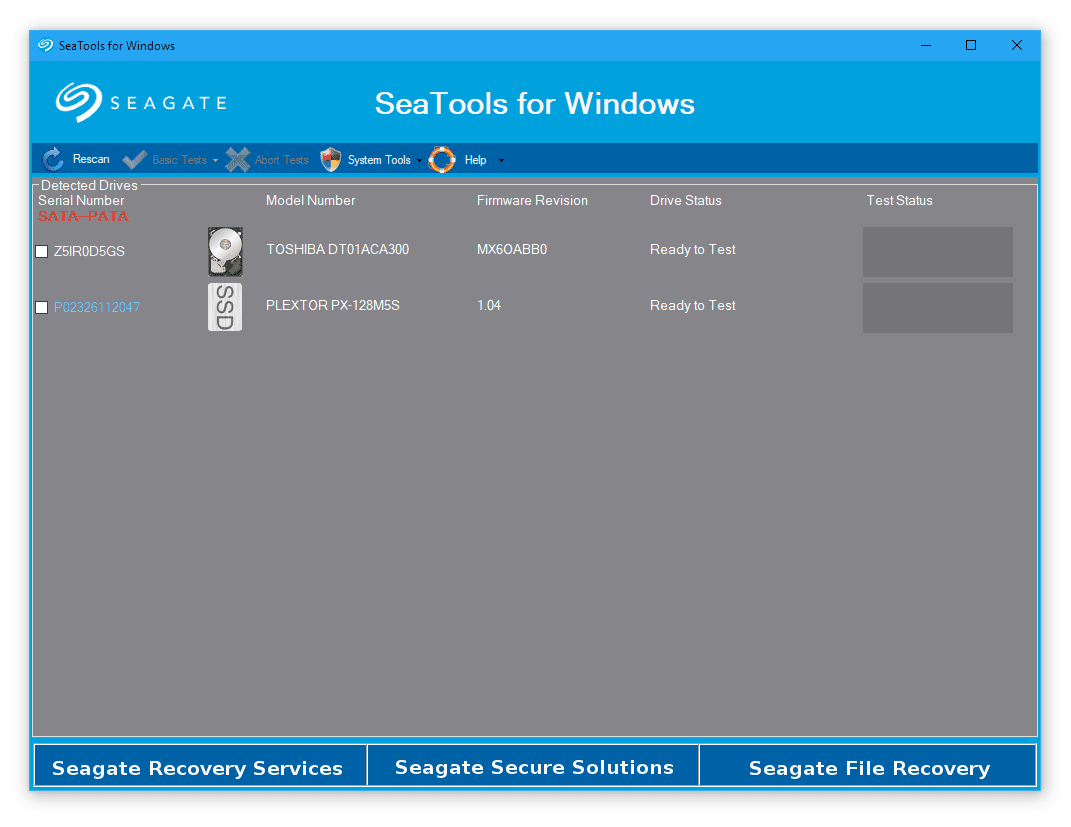The image size is (1071, 827).
Task: Open Seagate Recovery Services
Action: pos(200,766)
